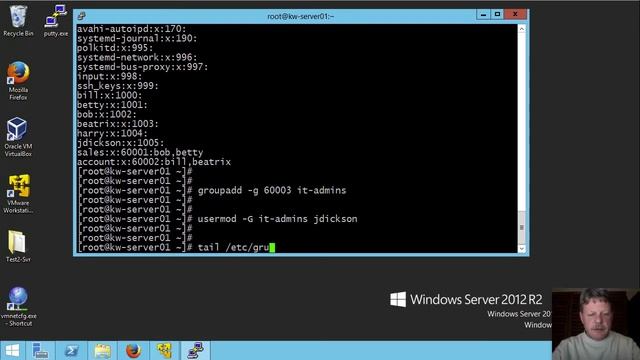Minimize the PuTTY terminal window
This screenshot has width=640, height=360.
[x=483, y=15]
